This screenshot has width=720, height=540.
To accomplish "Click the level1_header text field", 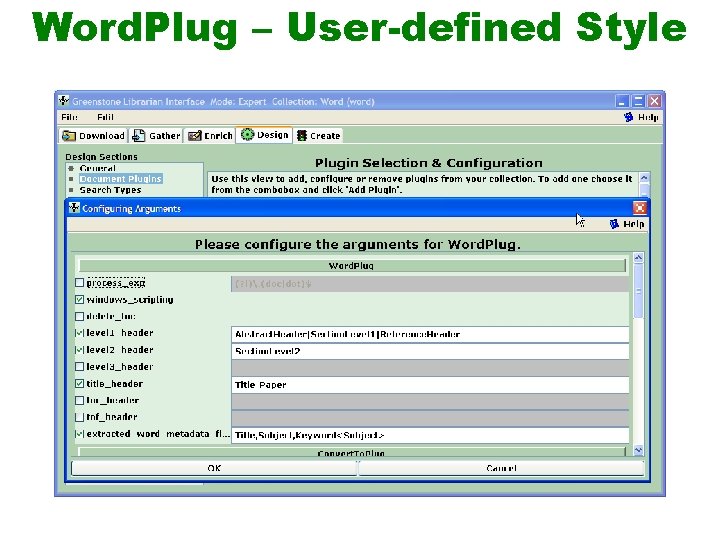I will click(x=430, y=334).
